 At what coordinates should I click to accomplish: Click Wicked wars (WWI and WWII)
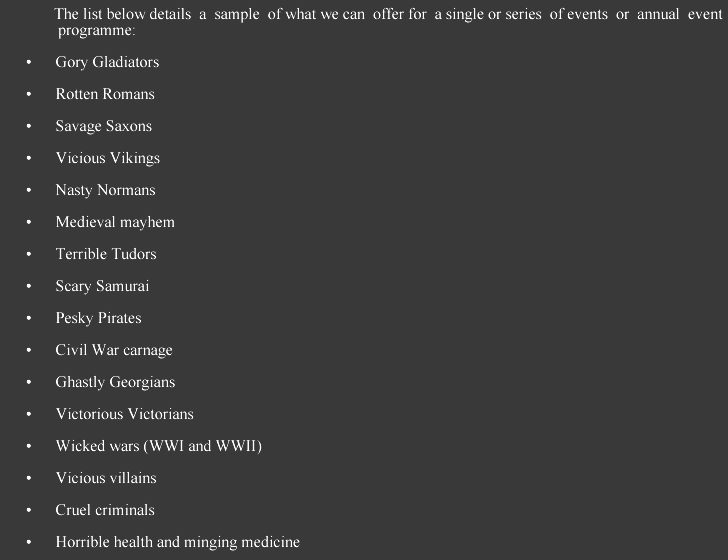159,446
